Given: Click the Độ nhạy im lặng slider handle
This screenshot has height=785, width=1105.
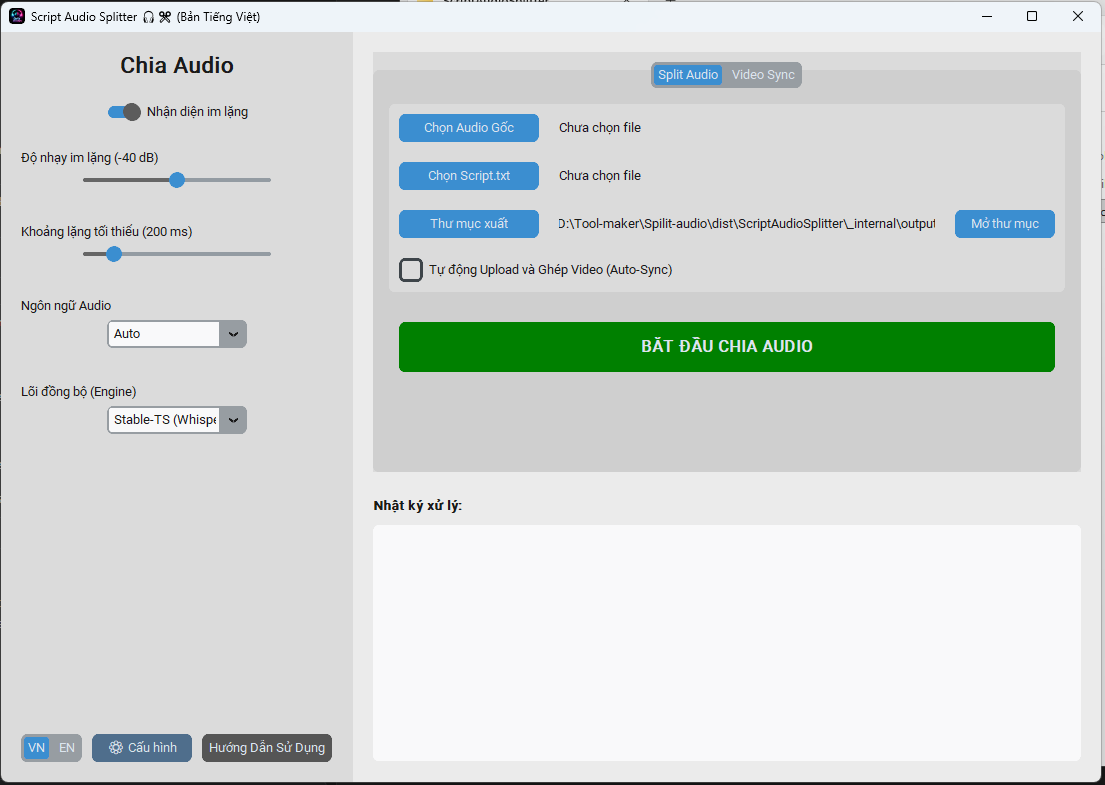Looking at the screenshot, I should pyautogui.click(x=177, y=180).
